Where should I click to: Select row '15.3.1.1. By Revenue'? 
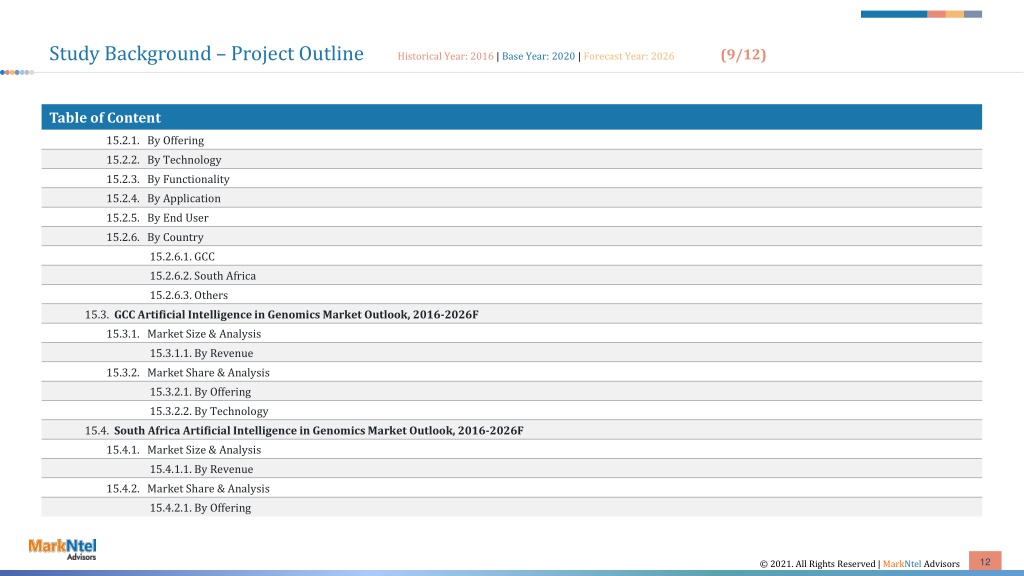click(511, 353)
